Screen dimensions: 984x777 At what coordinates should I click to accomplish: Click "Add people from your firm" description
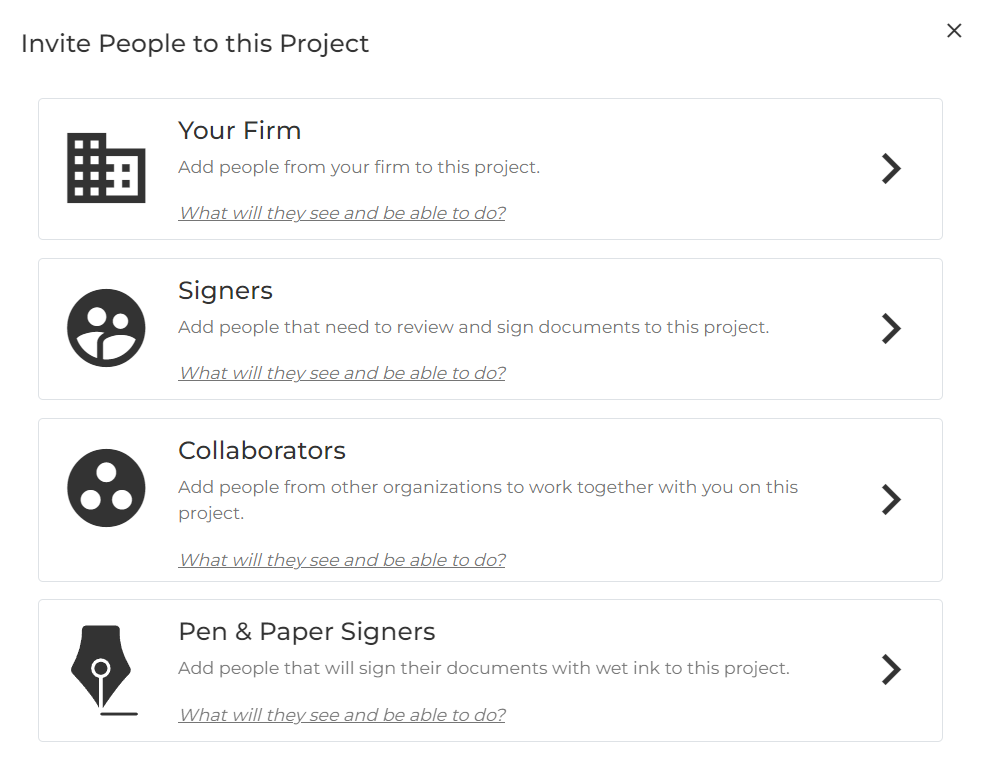(359, 168)
